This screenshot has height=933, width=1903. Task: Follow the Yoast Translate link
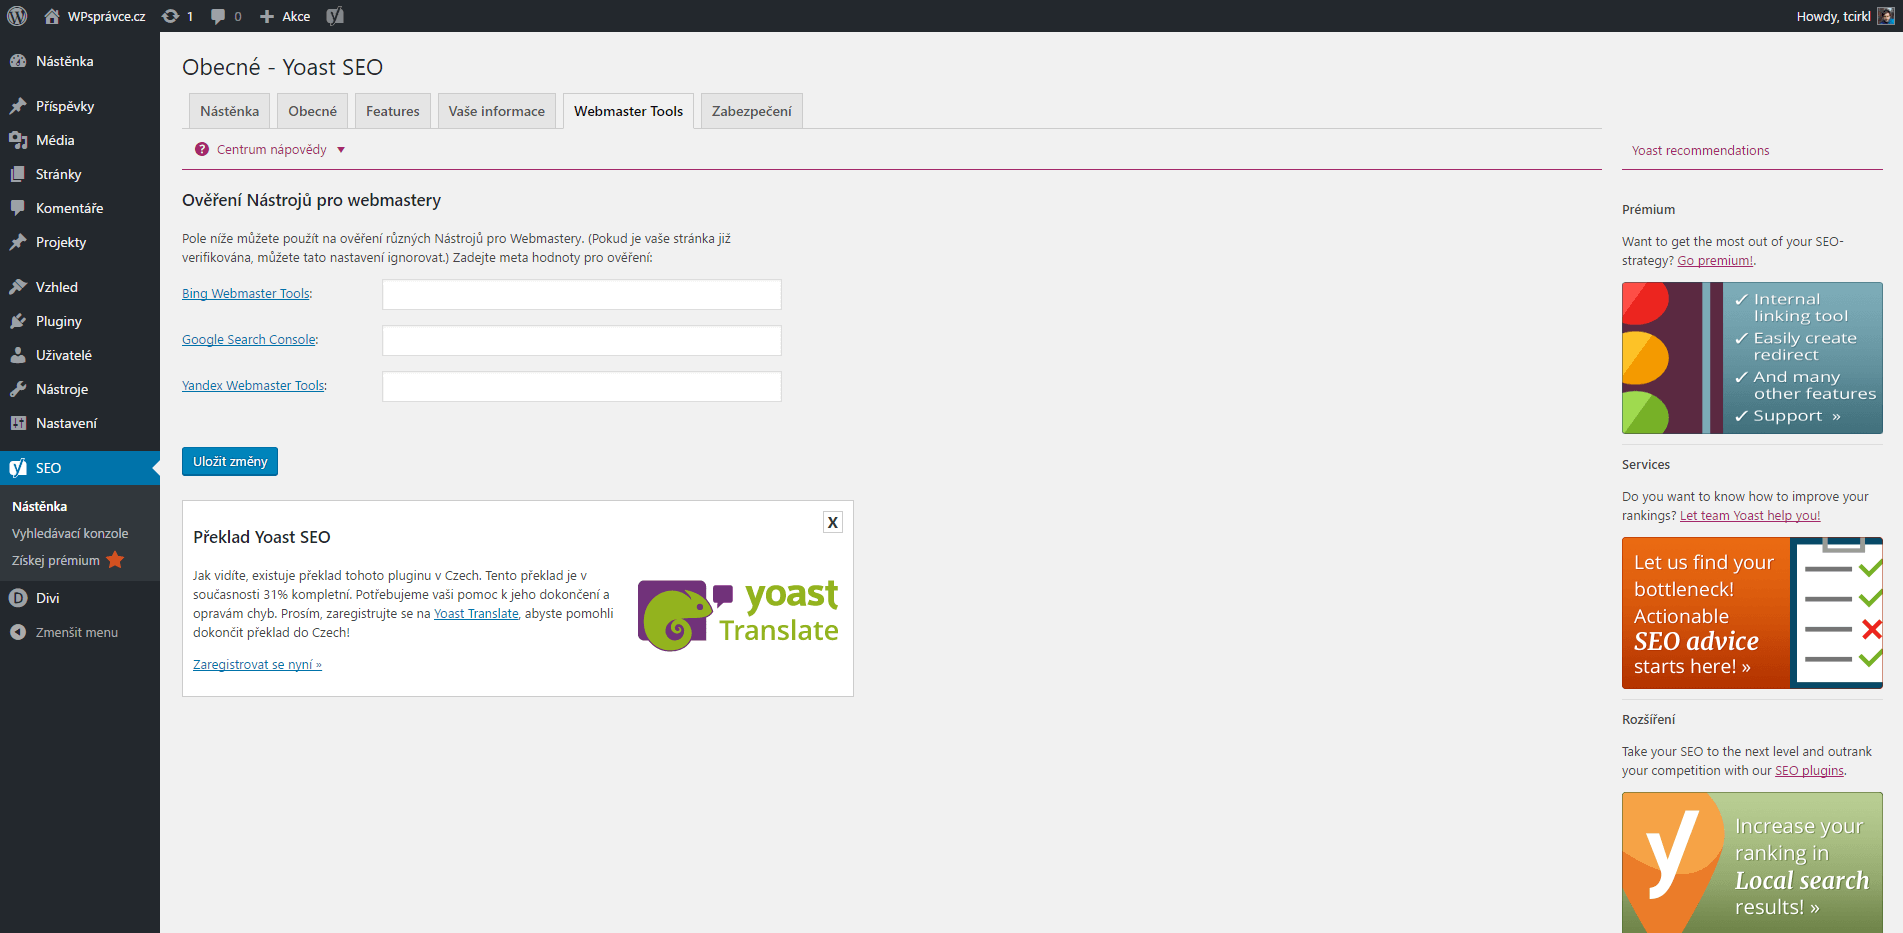476,614
